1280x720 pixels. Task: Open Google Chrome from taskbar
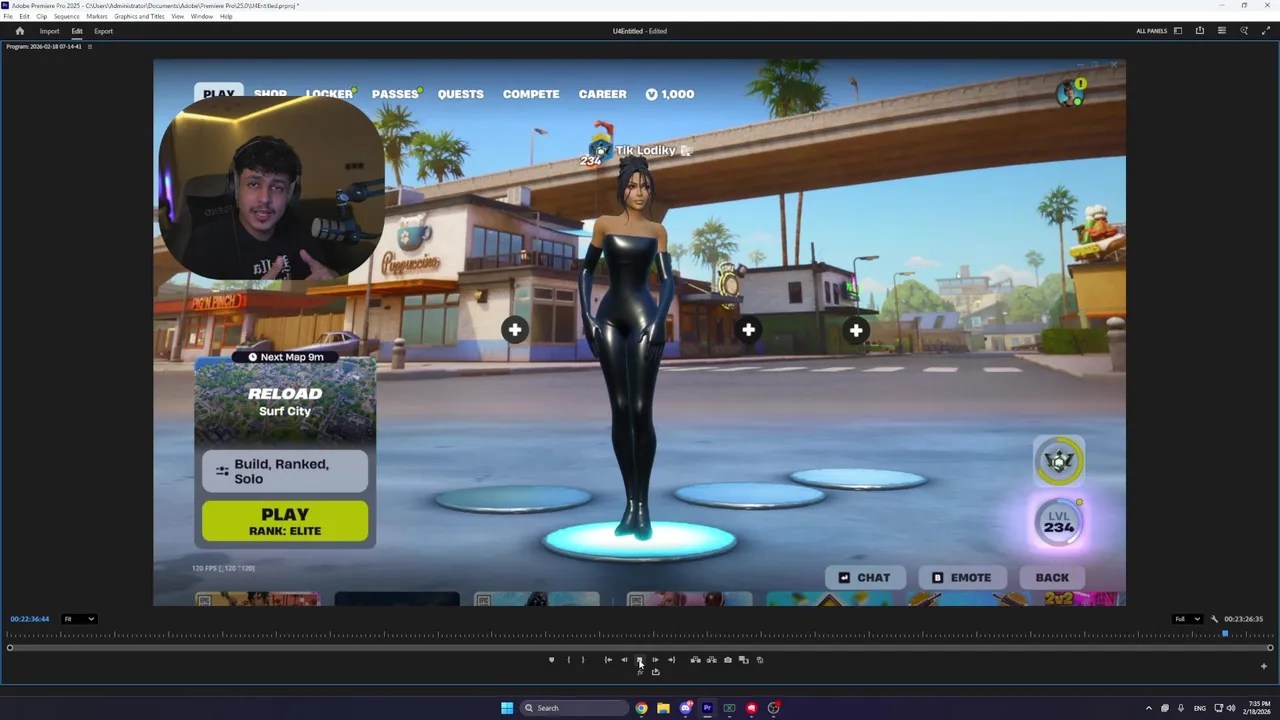(641, 708)
